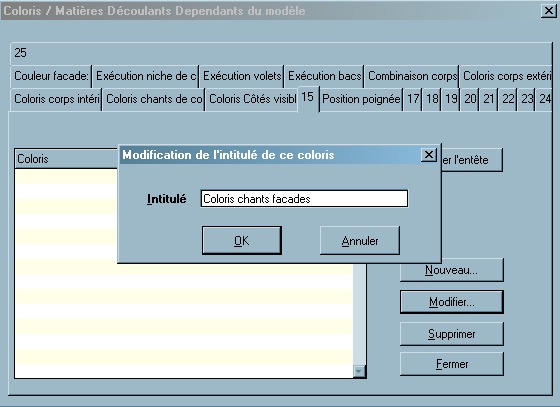Open the Exécution bacs tab

pyautogui.click(x=324, y=76)
